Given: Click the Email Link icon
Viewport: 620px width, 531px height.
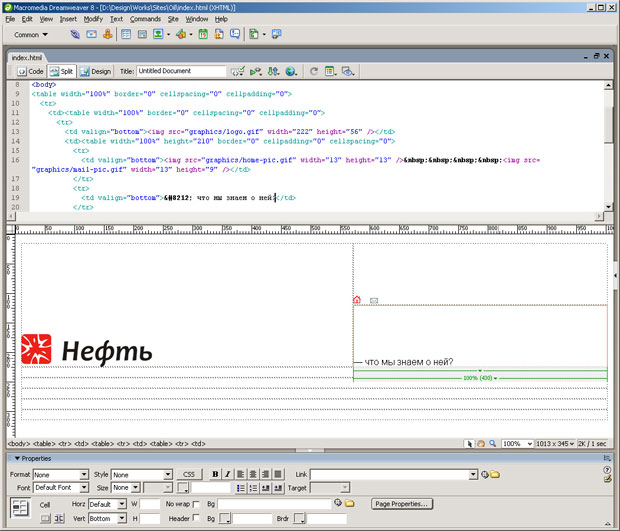Looking at the screenshot, I should tap(92, 34).
